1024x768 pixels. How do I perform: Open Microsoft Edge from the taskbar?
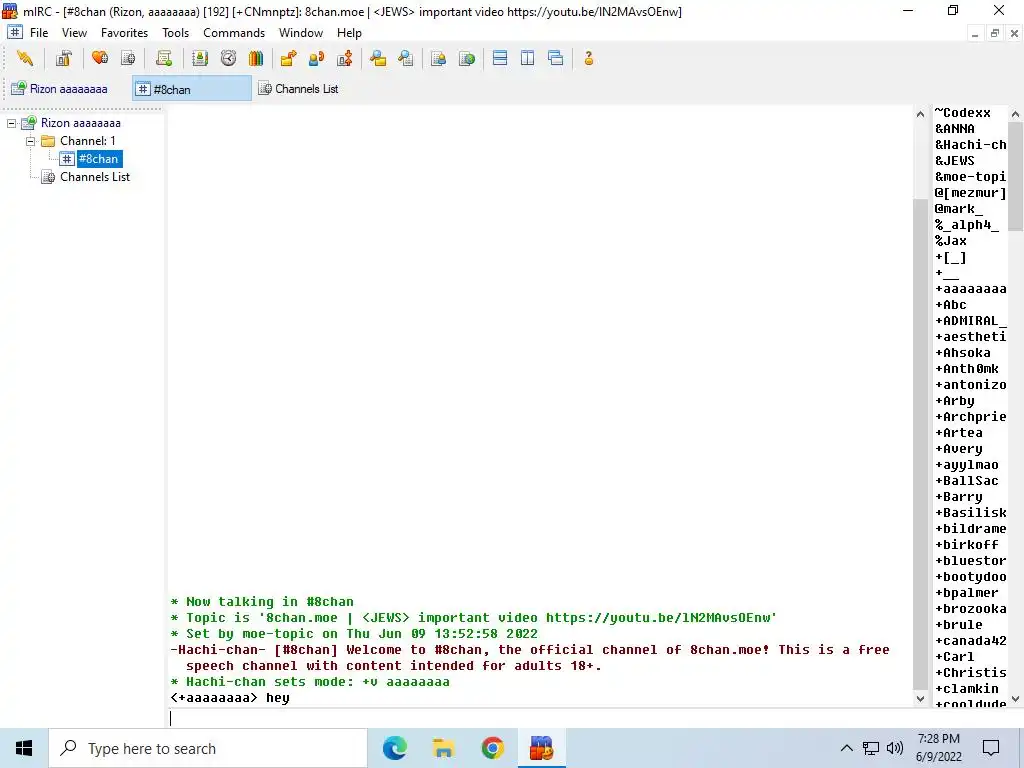point(394,748)
